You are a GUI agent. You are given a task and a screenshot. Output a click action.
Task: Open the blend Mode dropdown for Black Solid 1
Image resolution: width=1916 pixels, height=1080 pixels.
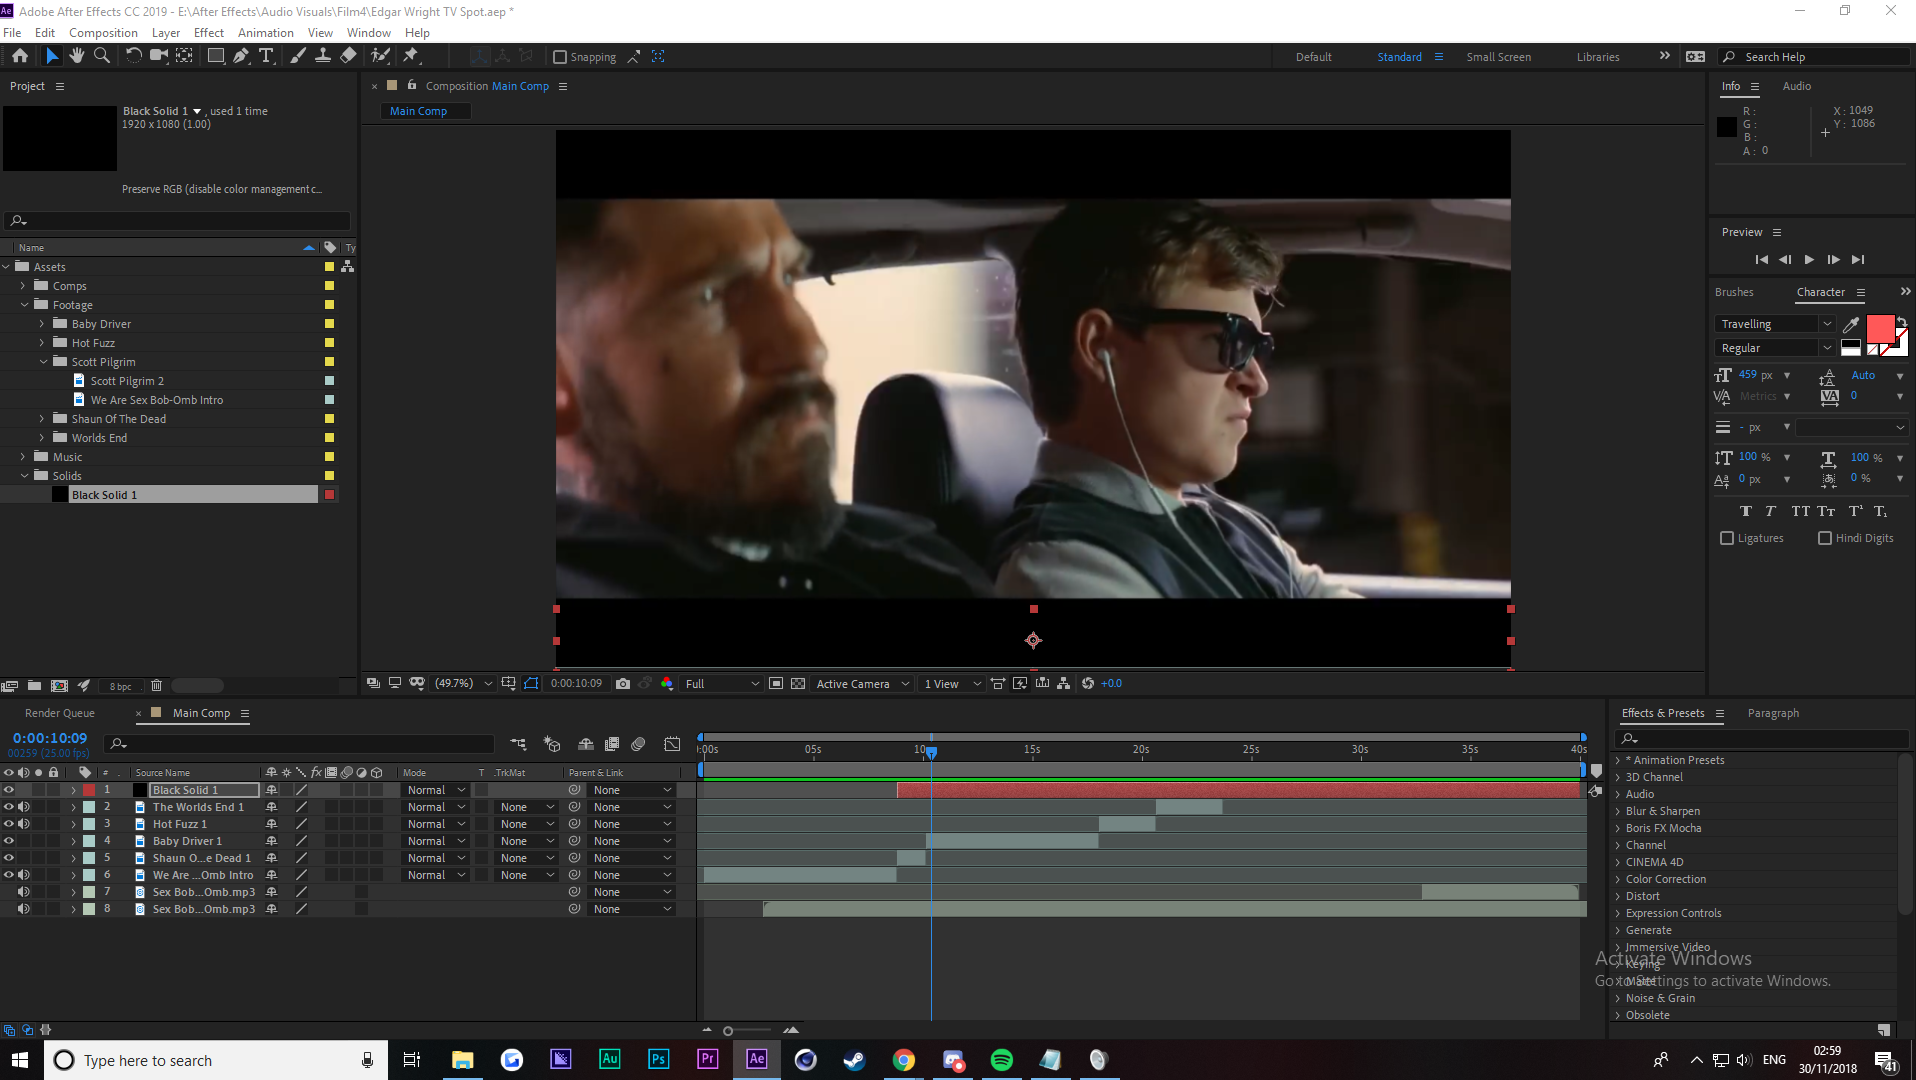(x=435, y=789)
